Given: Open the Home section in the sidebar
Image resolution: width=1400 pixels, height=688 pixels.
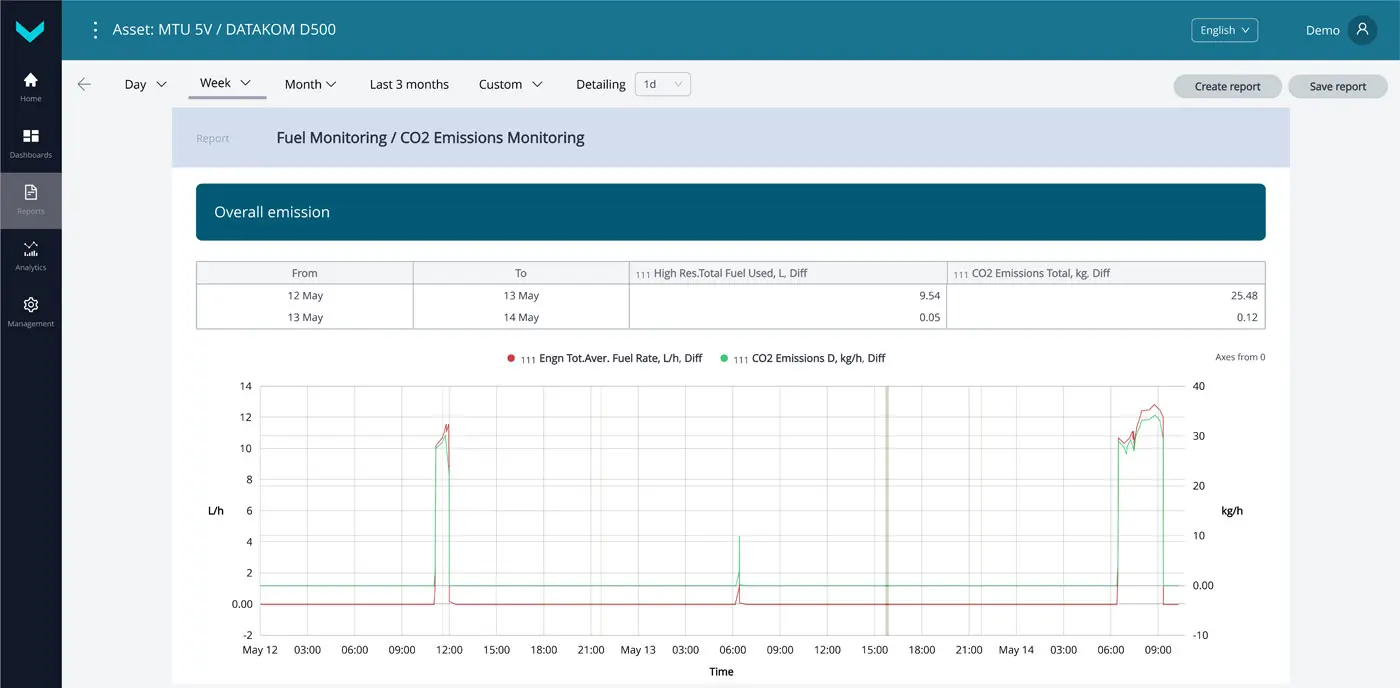Looking at the screenshot, I should [30, 87].
